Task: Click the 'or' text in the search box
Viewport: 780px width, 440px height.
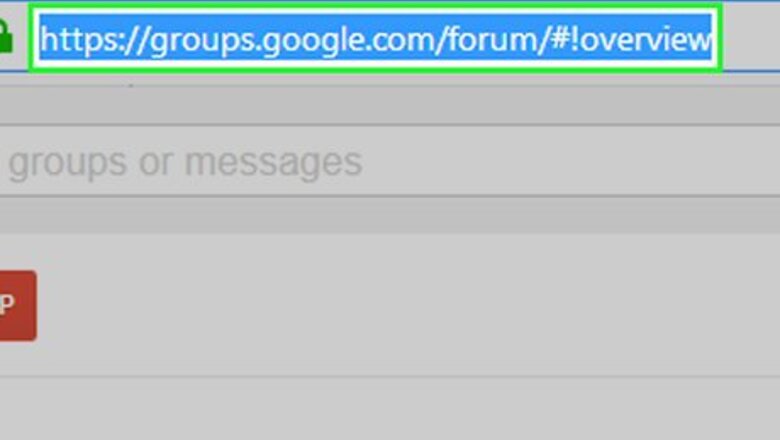Action: (x=156, y=163)
